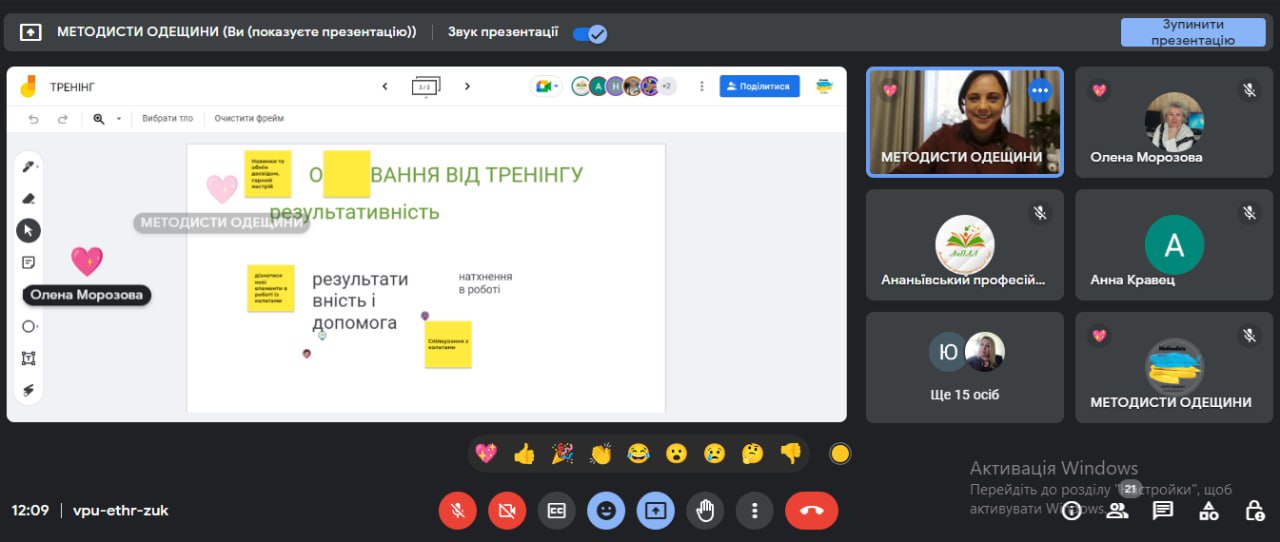Unmute the microphone

point(457,510)
